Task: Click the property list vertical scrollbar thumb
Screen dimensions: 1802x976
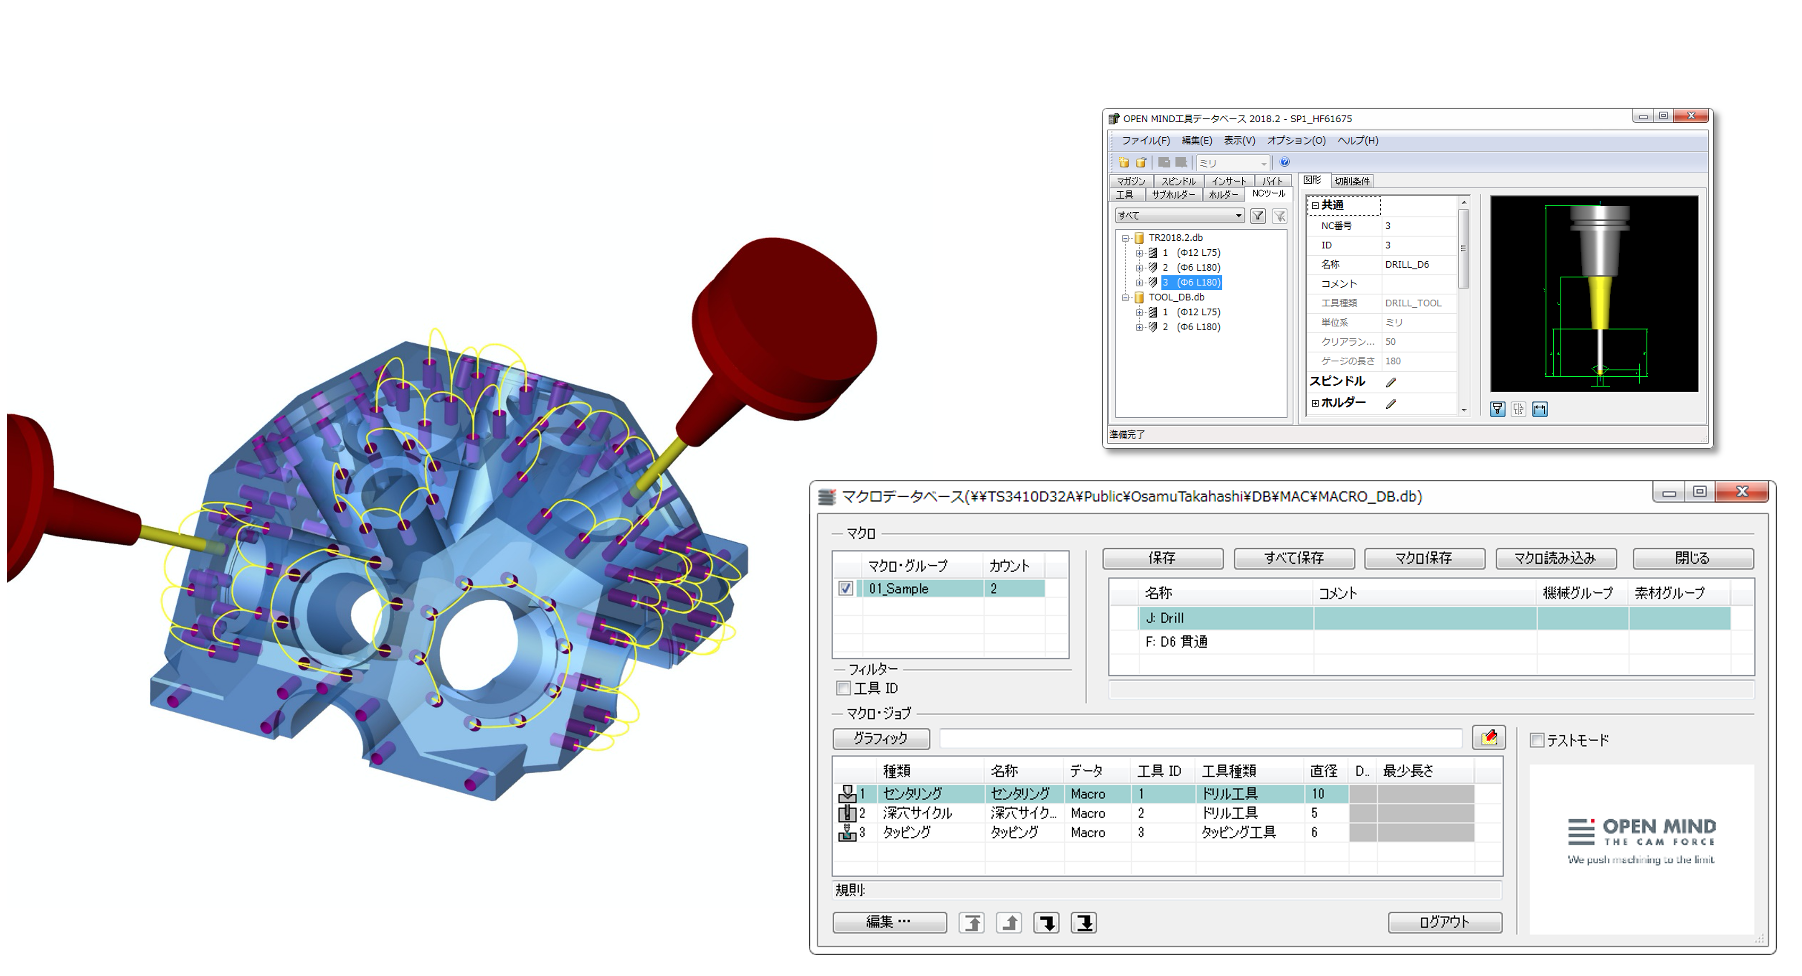Action: point(1463,249)
